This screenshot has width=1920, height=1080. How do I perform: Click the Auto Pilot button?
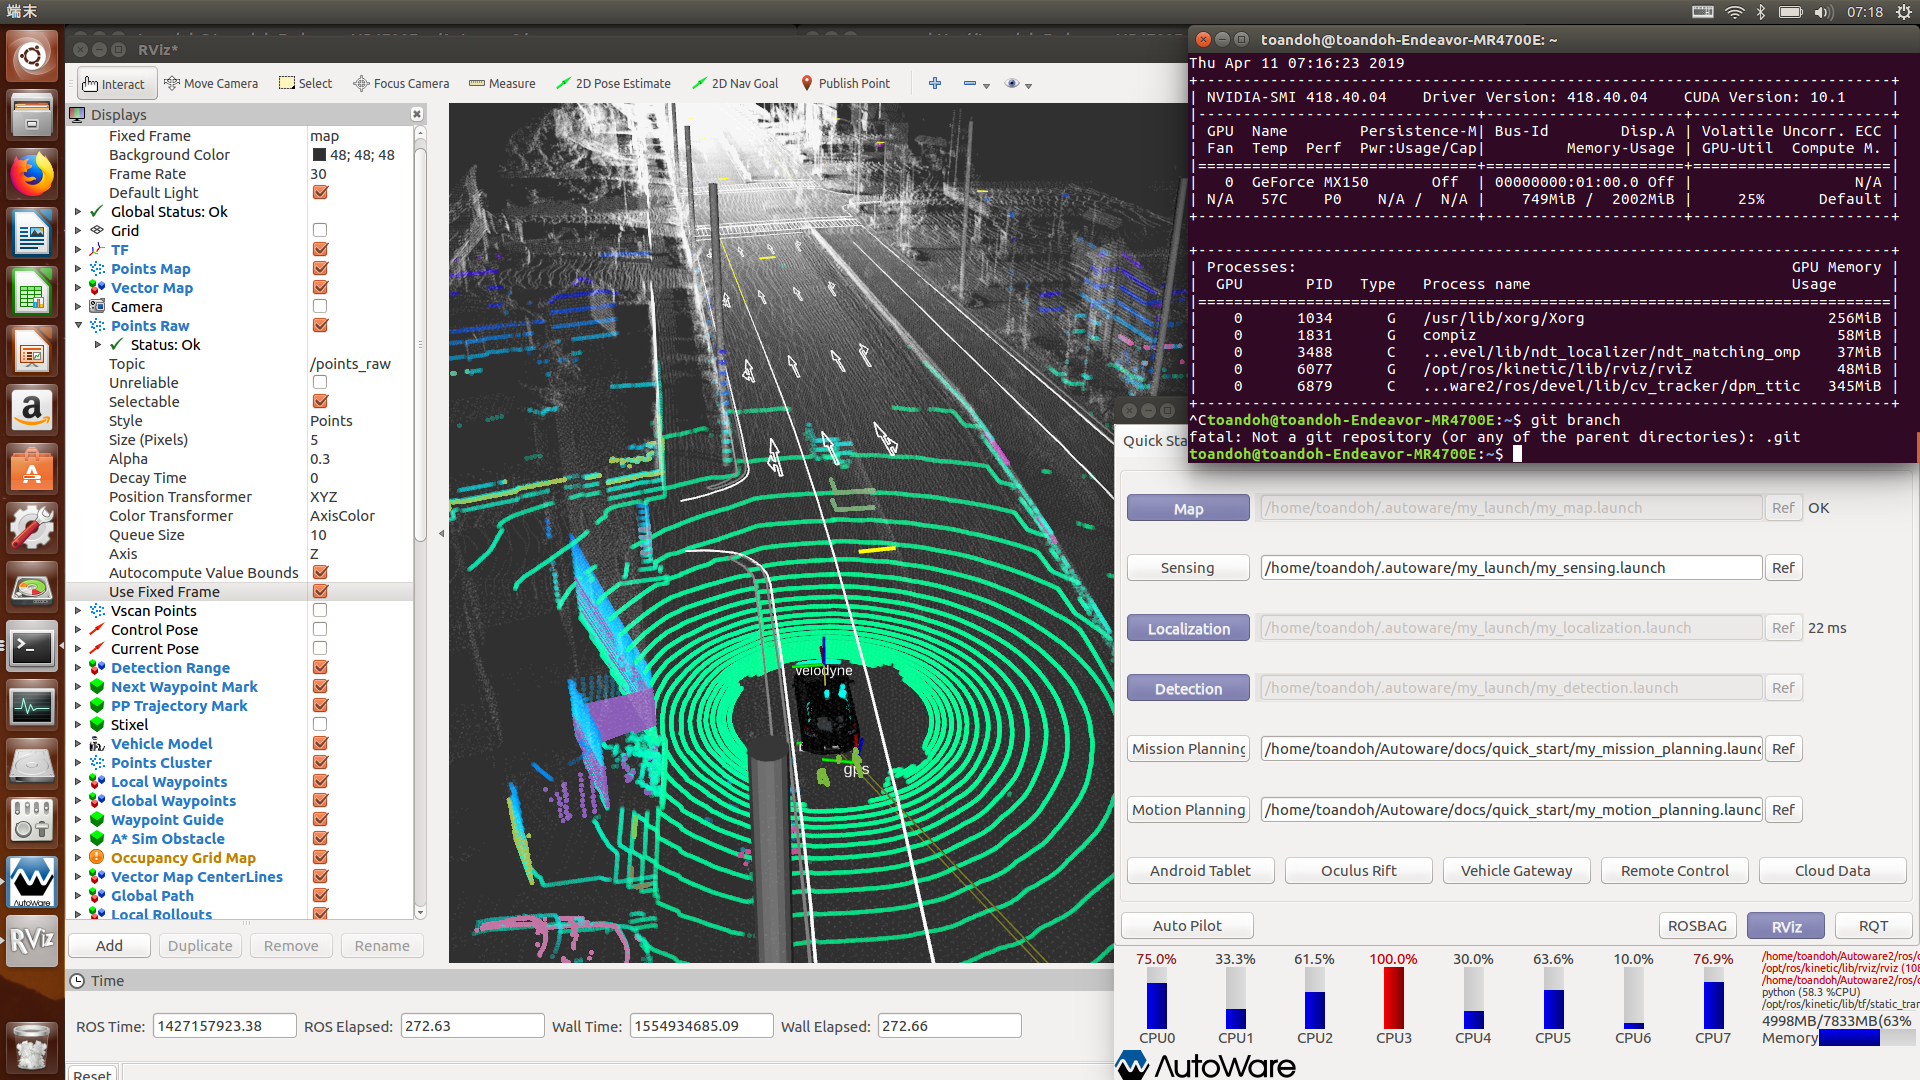(1187, 926)
